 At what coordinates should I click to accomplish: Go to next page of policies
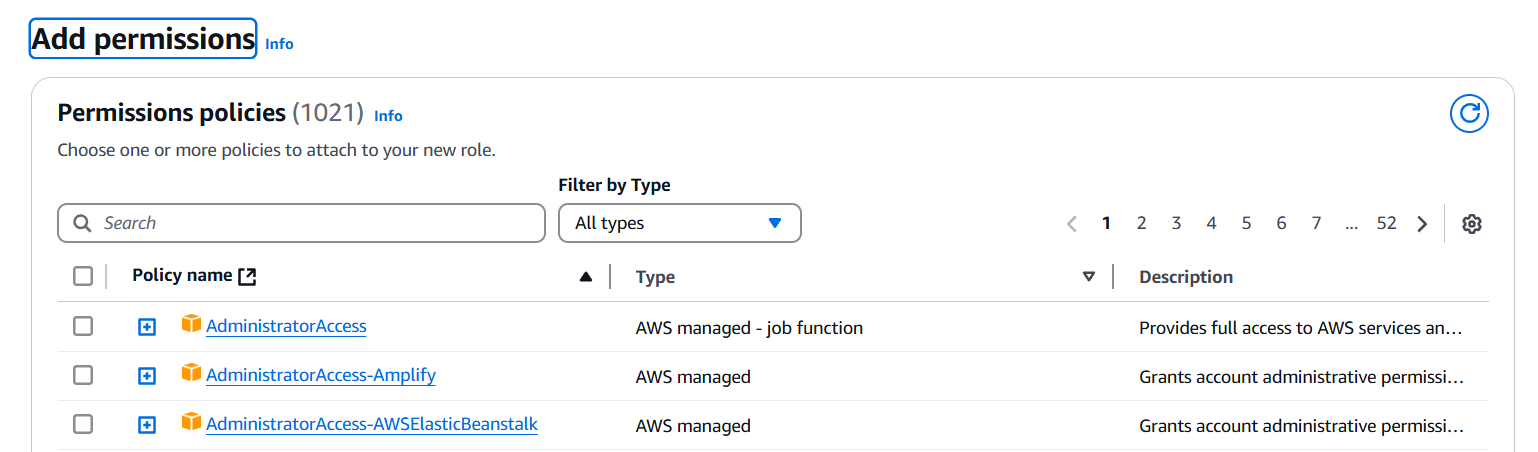pyautogui.click(x=1422, y=224)
